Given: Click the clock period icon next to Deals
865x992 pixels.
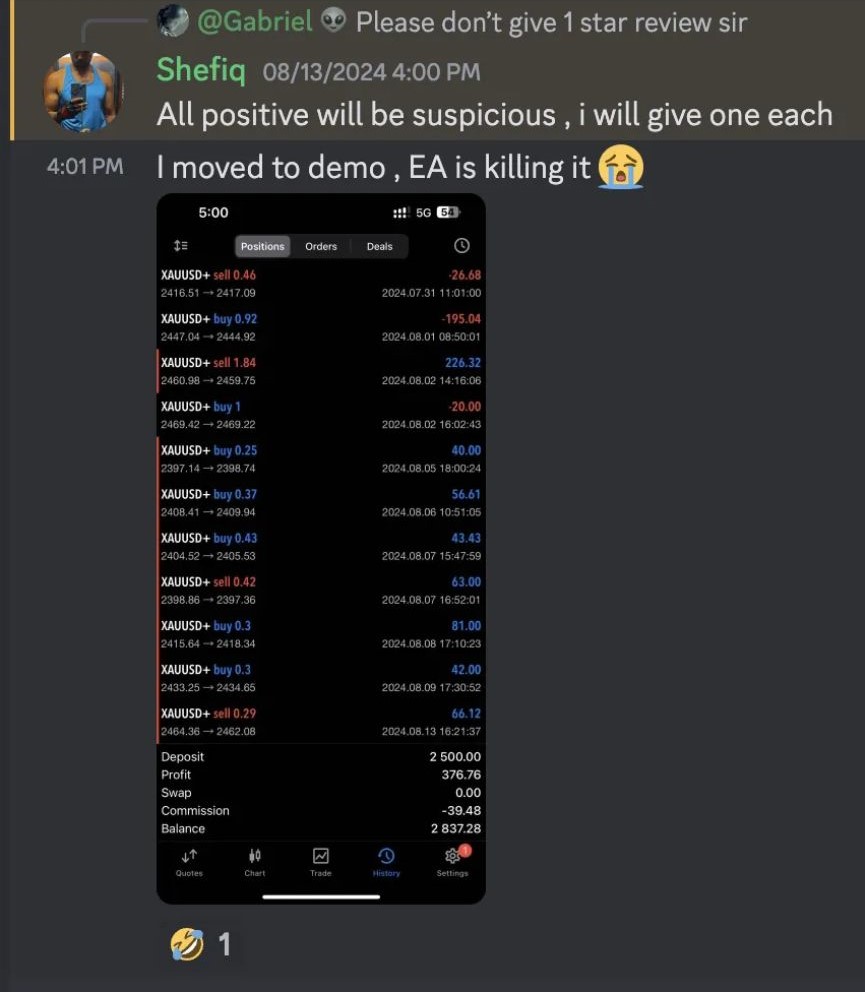Looking at the screenshot, I should tap(462, 245).
